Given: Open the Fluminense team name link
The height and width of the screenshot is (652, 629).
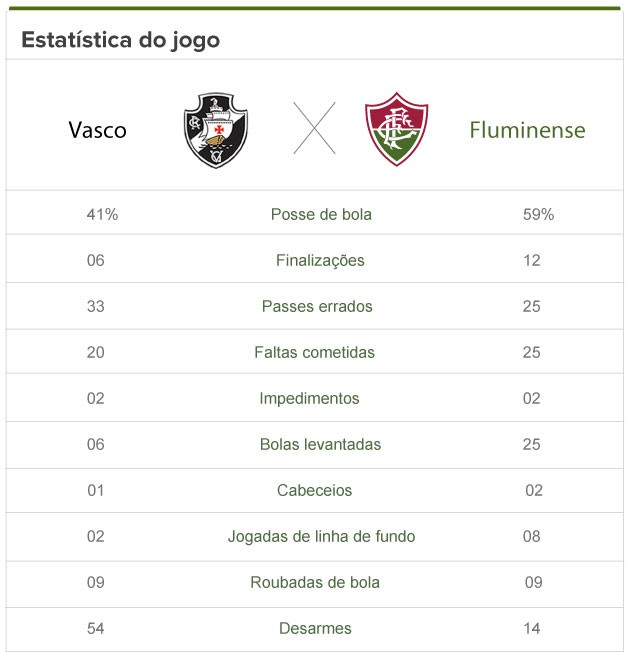Looking at the screenshot, I should coord(527,130).
